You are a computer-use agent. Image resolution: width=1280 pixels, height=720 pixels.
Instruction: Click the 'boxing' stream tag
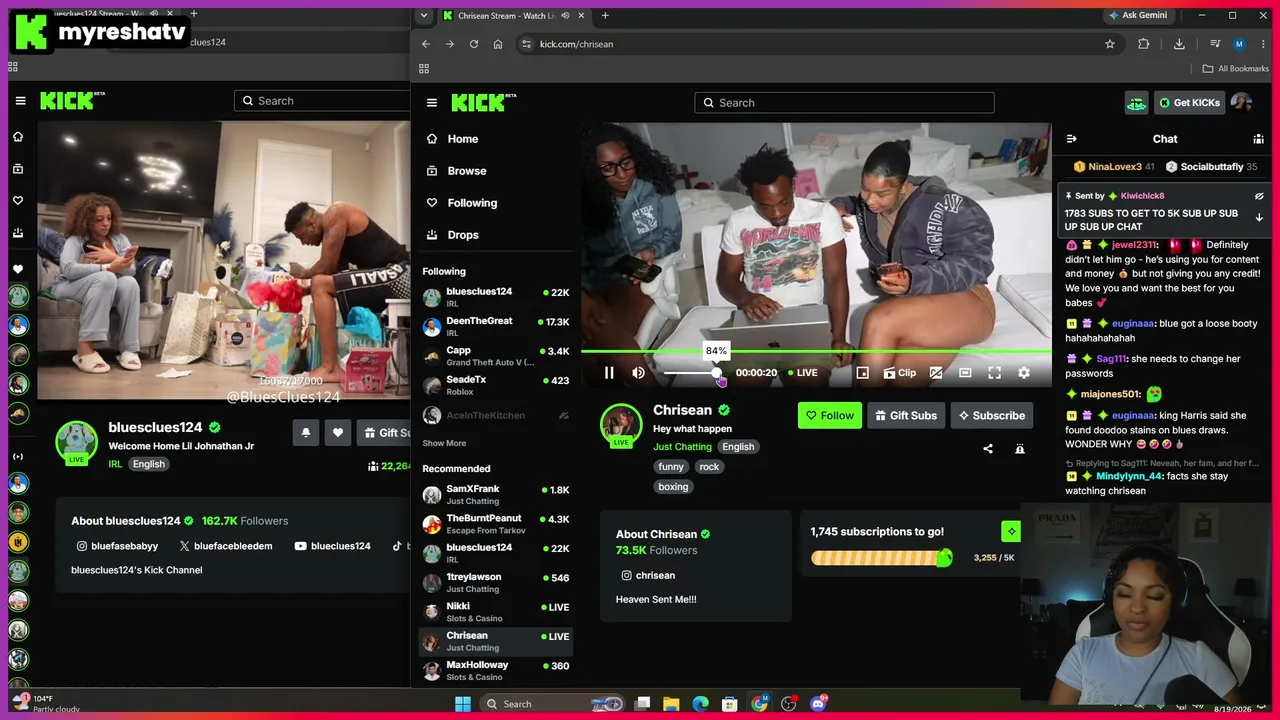tap(673, 487)
